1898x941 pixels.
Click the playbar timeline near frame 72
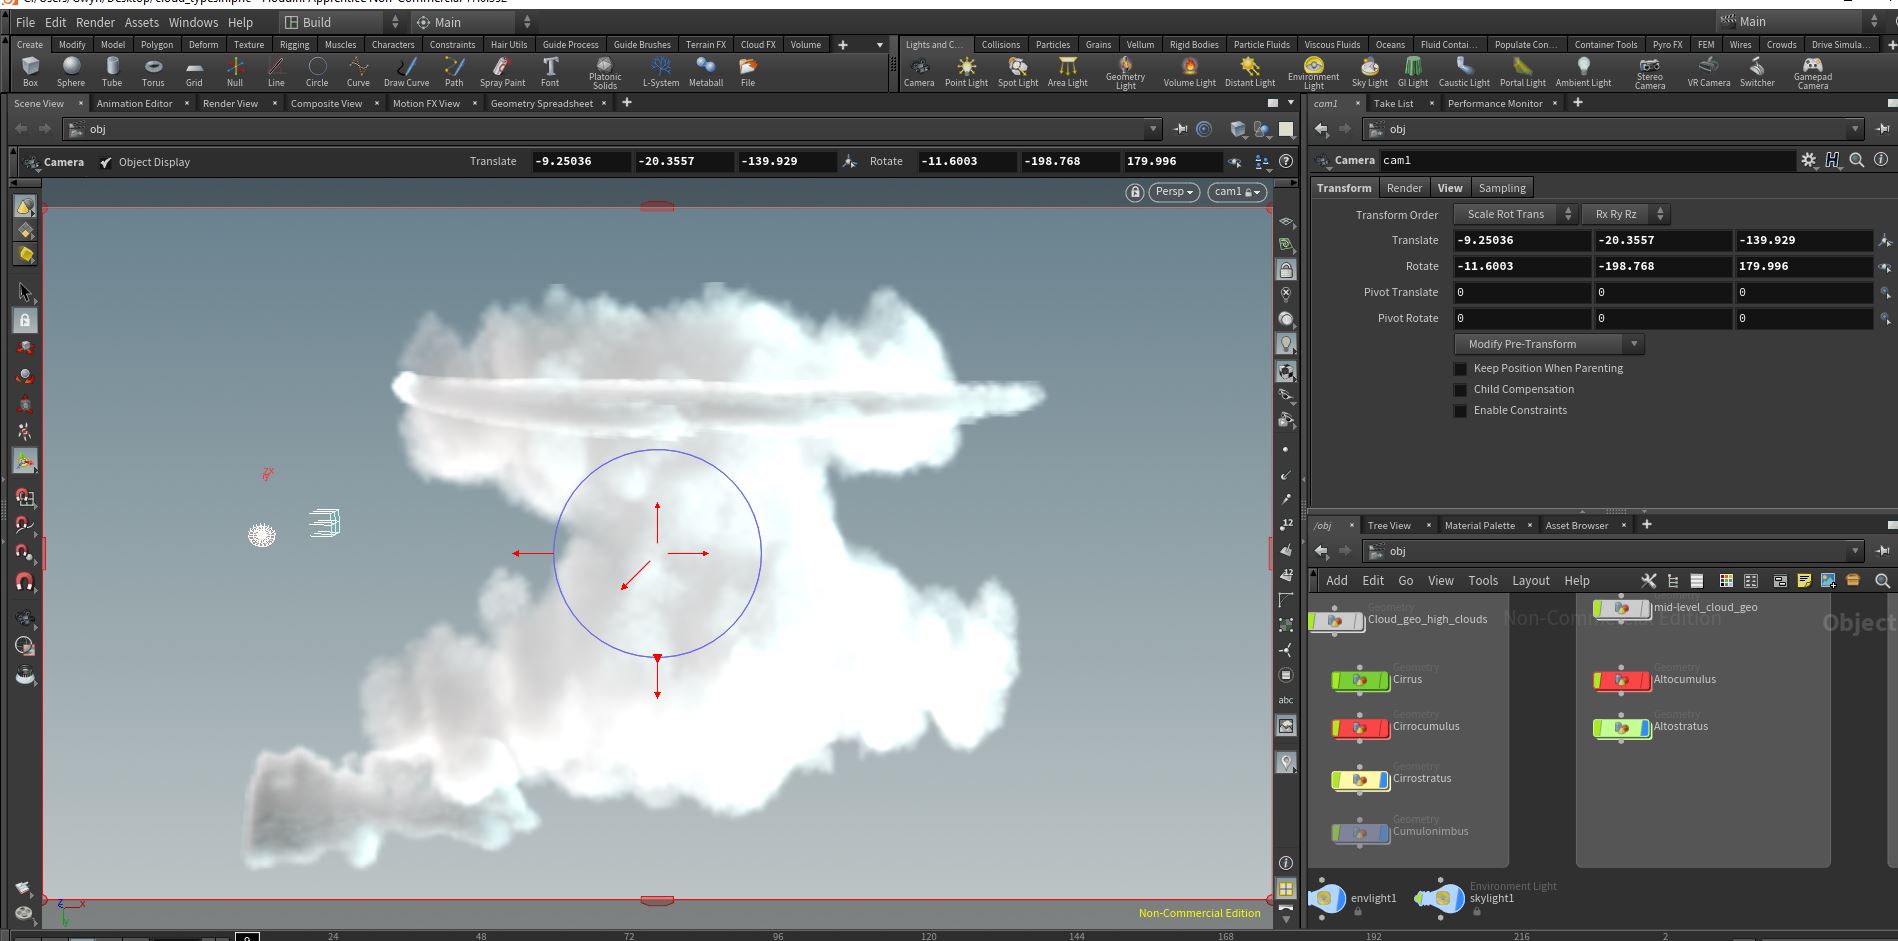click(628, 936)
